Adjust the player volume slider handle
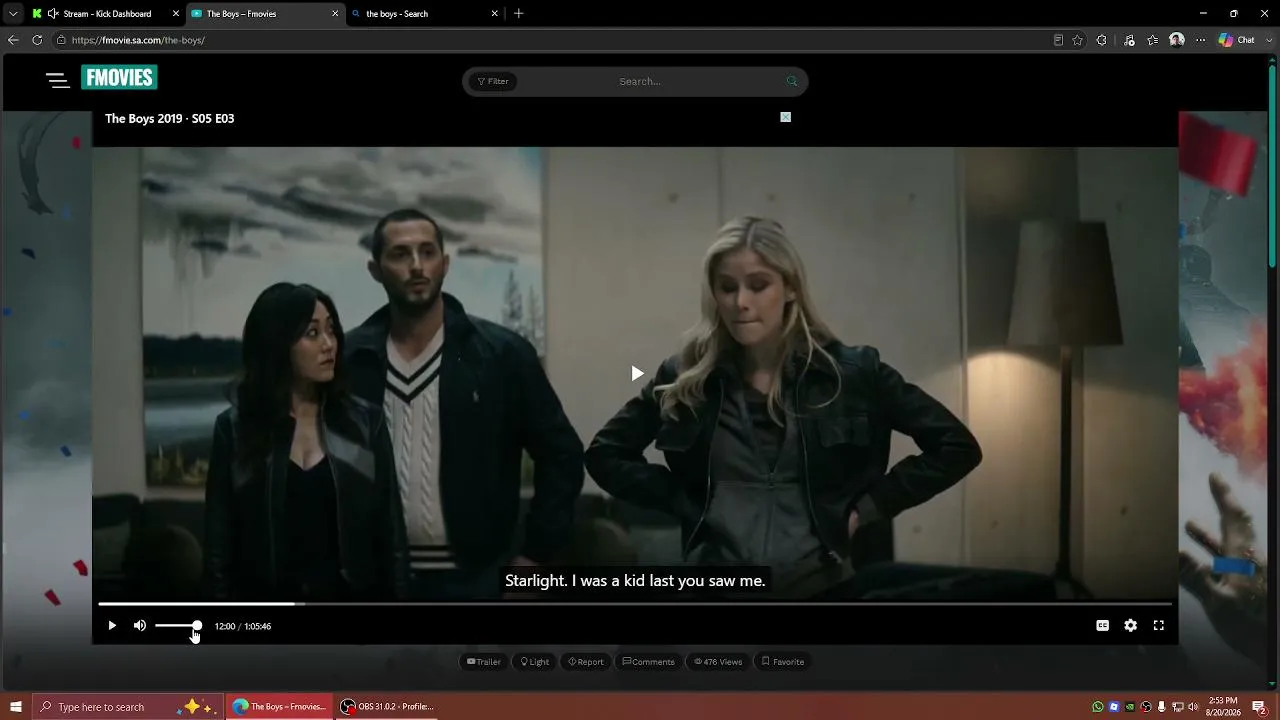This screenshot has width=1280, height=720. coord(196,626)
